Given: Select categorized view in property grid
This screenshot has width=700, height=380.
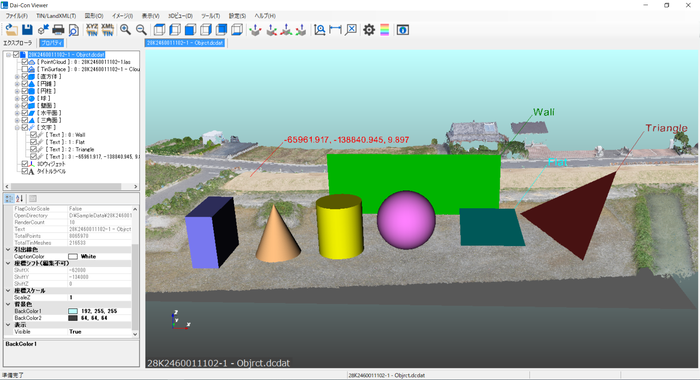Looking at the screenshot, I should [x=9, y=198].
